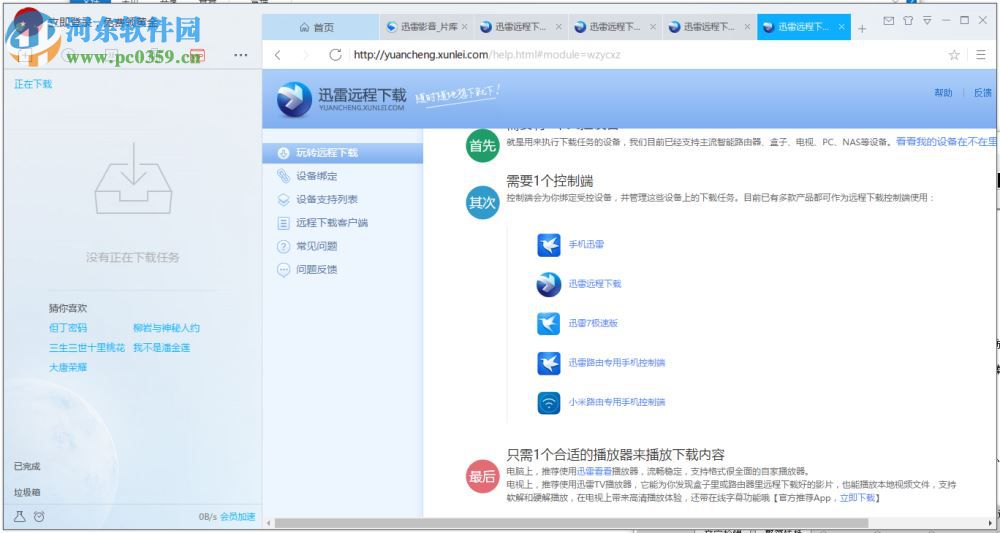Screen dimensions: 1000x533
Task: Bookmark this page with the star icon
Action: click(x=953, y=55)
